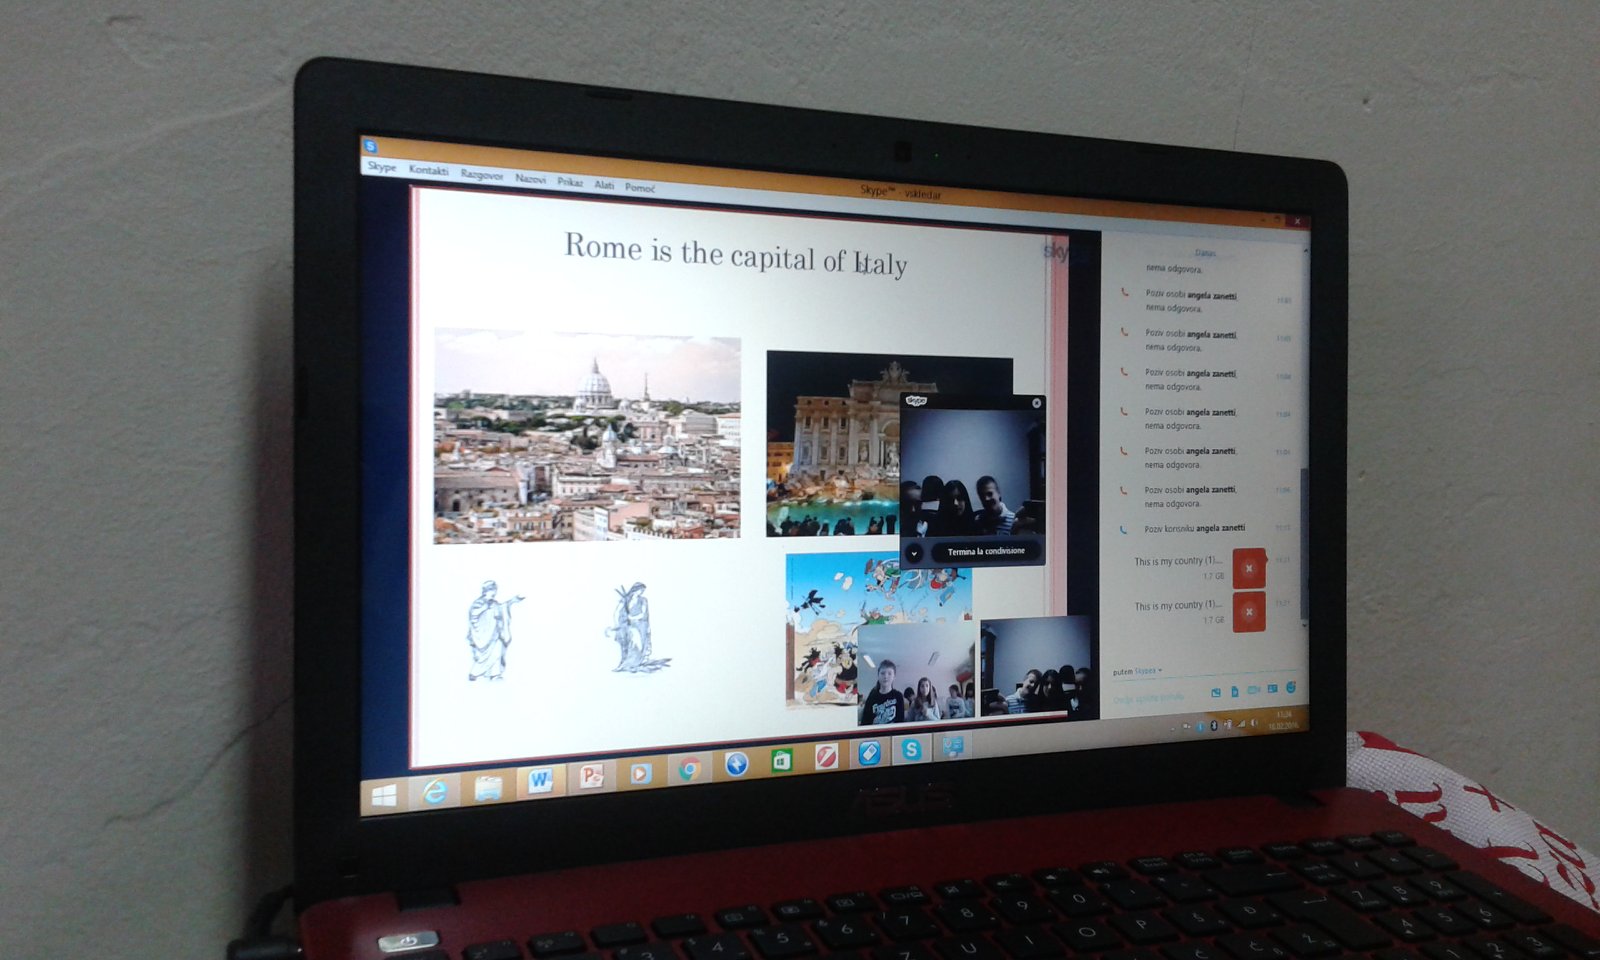1600x960 pixels.
Task: Open Microsoft Word from the taskbar
Action: (x=540, y=781)
